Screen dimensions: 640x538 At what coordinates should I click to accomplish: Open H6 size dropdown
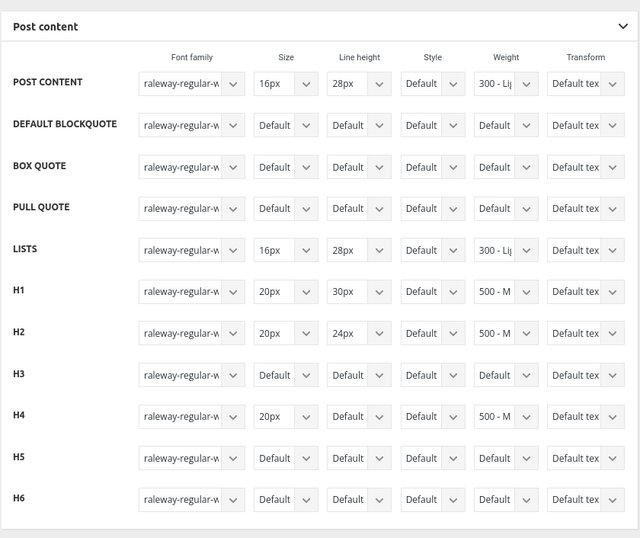(x=286, y=500)
